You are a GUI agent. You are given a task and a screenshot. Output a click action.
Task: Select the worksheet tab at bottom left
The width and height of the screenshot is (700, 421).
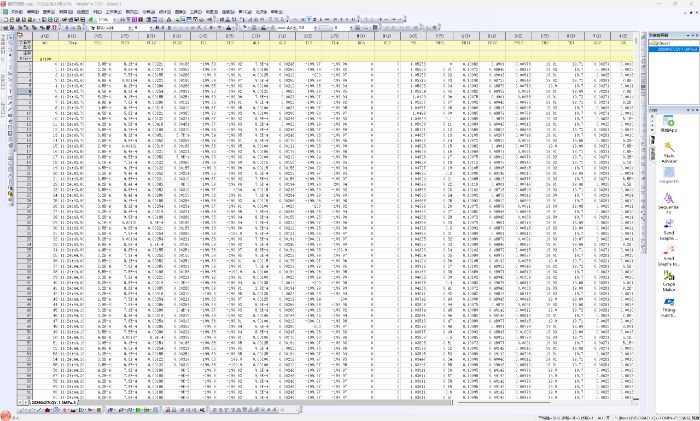pos(54,402)
